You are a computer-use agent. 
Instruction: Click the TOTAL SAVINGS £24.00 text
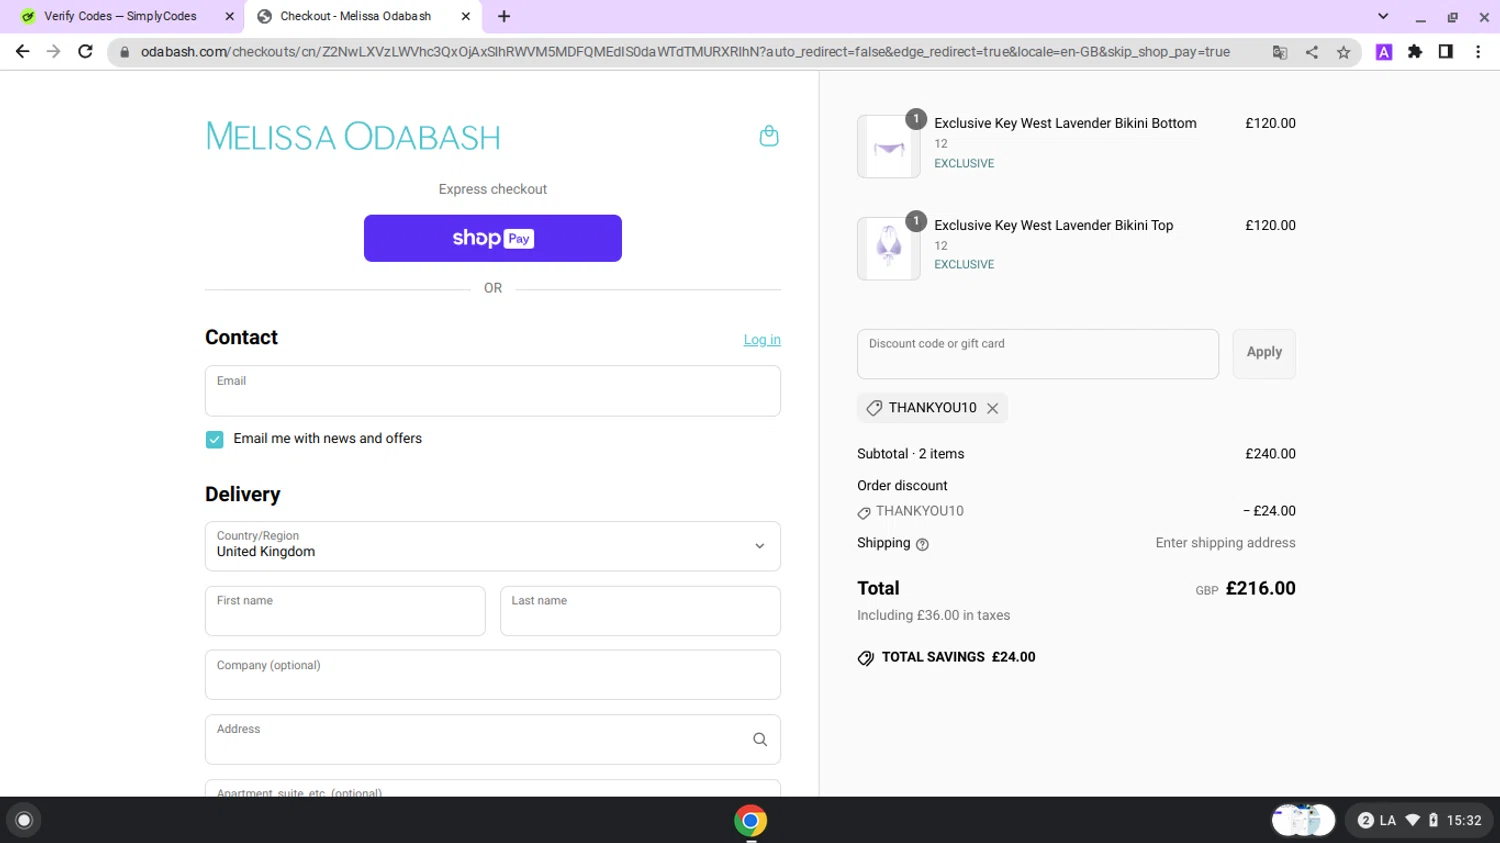pos(958,657)
